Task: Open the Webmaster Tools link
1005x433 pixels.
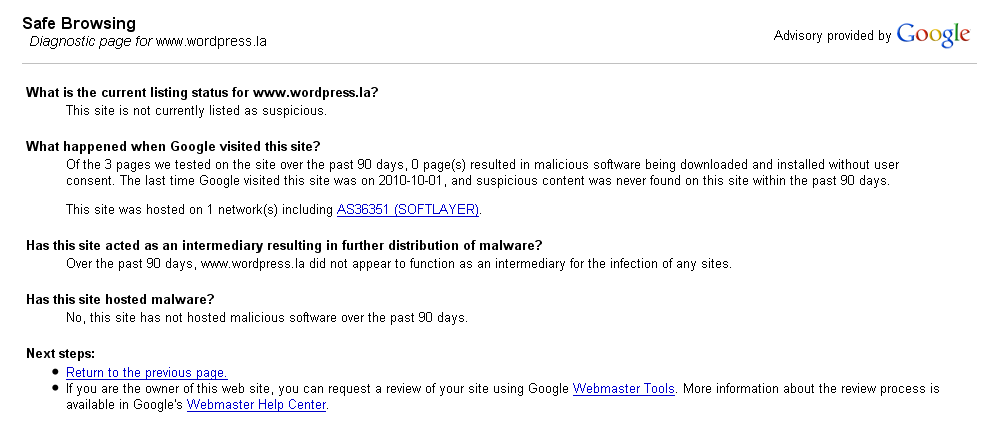Action: pos(624,389)
